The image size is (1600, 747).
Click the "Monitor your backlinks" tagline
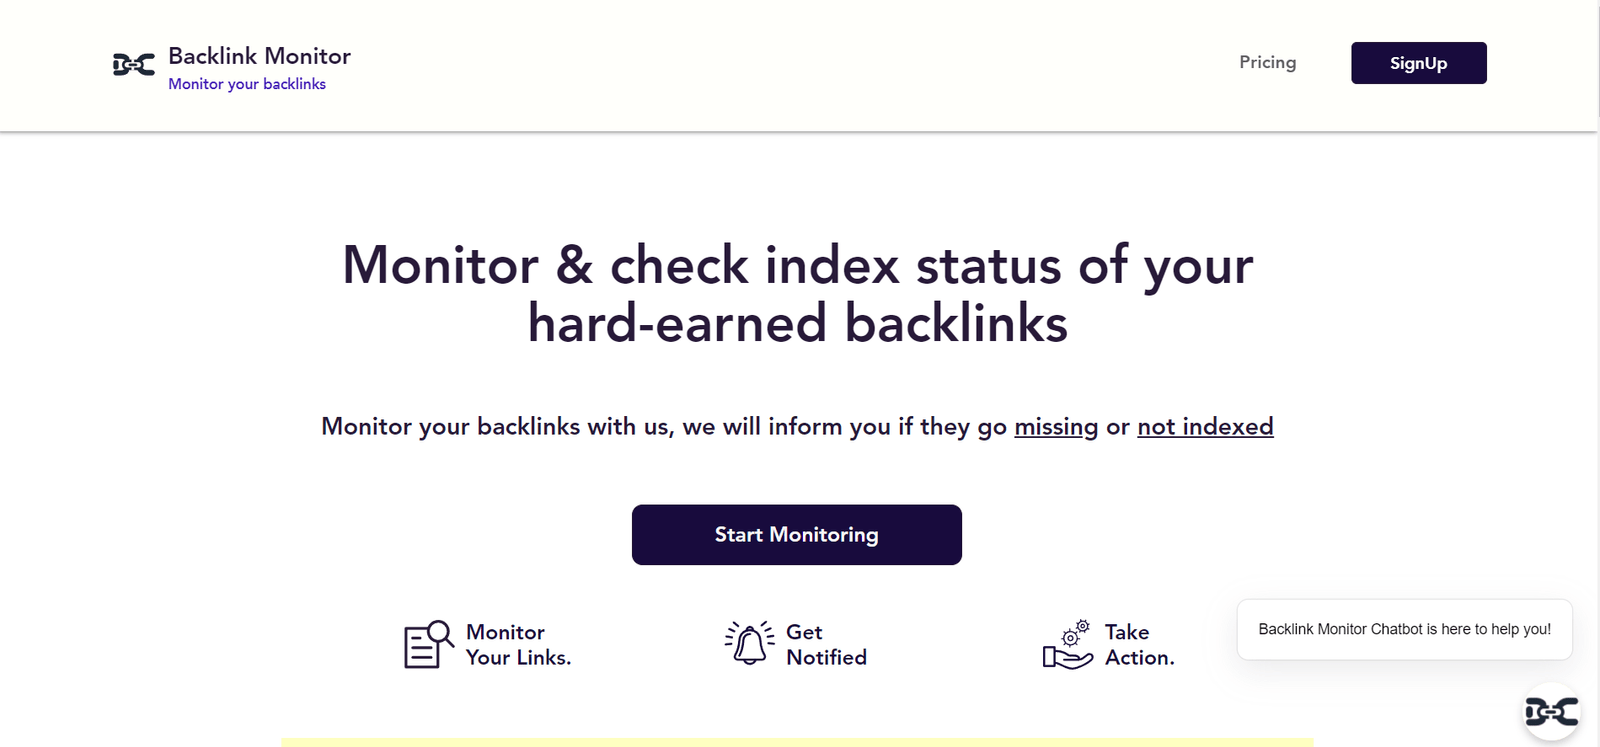247,84
